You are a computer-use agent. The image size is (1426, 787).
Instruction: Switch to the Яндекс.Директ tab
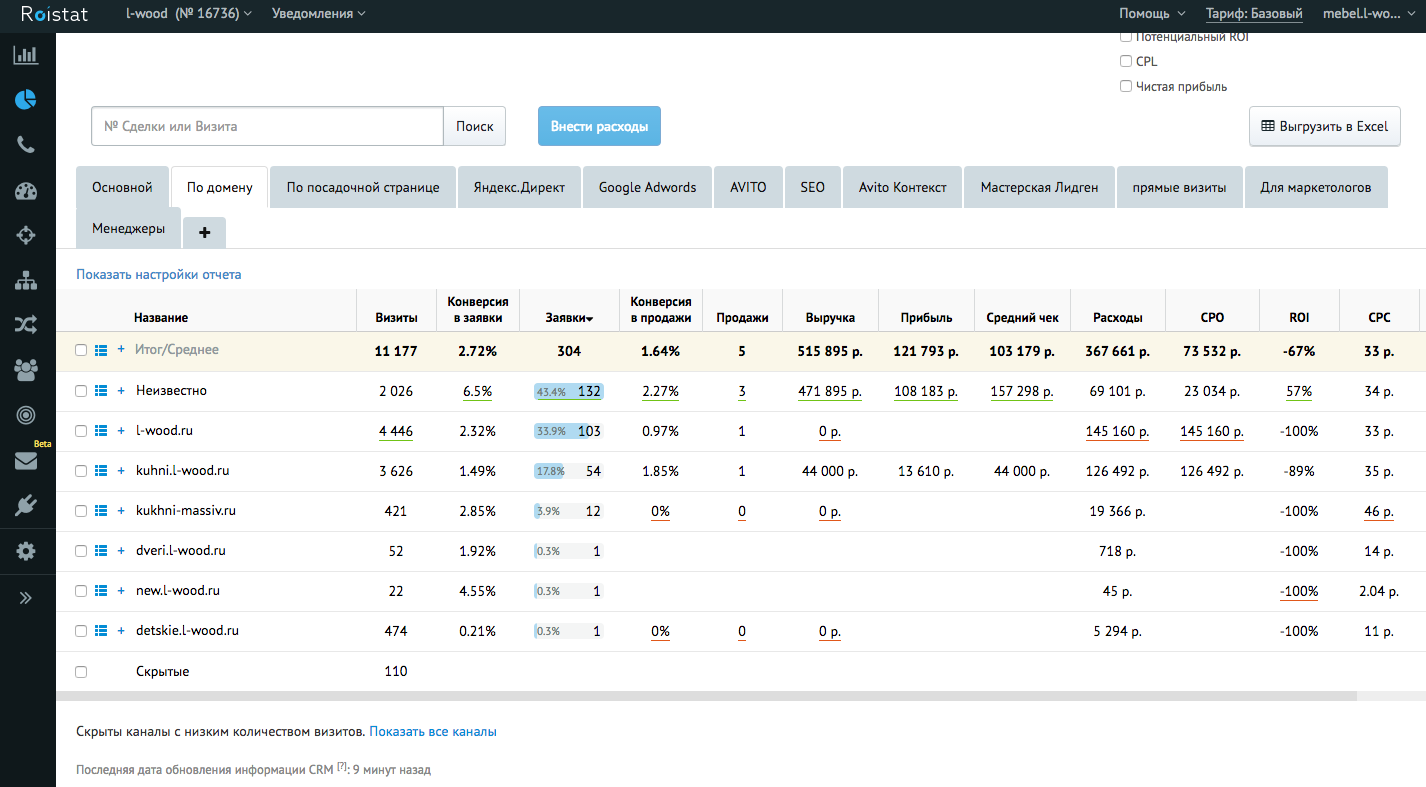tap(519, 187)
